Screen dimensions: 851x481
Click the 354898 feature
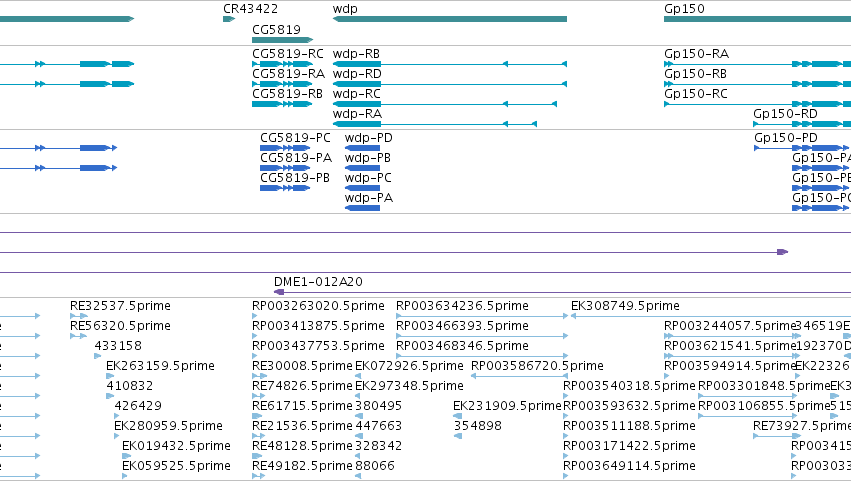pos(458,436)
